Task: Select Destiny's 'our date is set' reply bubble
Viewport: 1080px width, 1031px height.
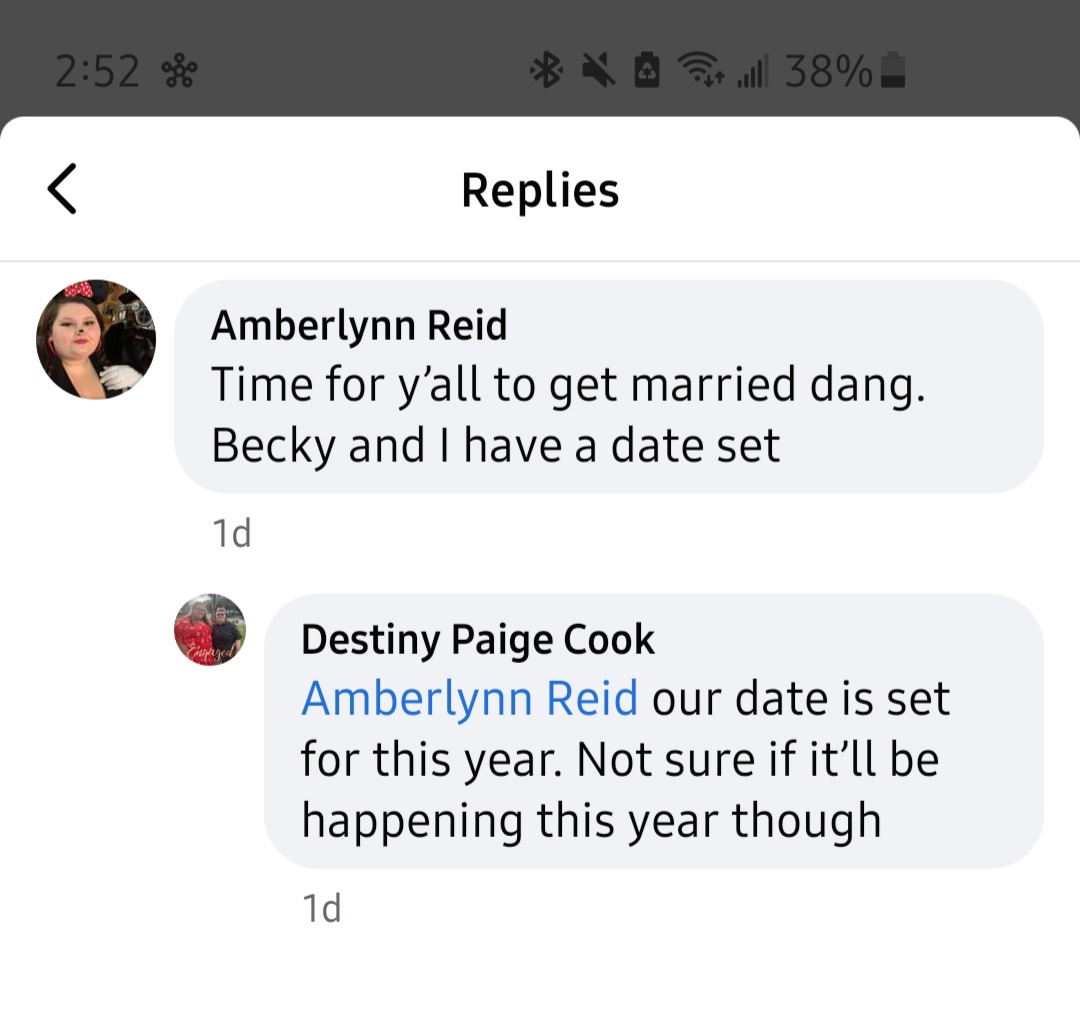Action: [654, 731]
